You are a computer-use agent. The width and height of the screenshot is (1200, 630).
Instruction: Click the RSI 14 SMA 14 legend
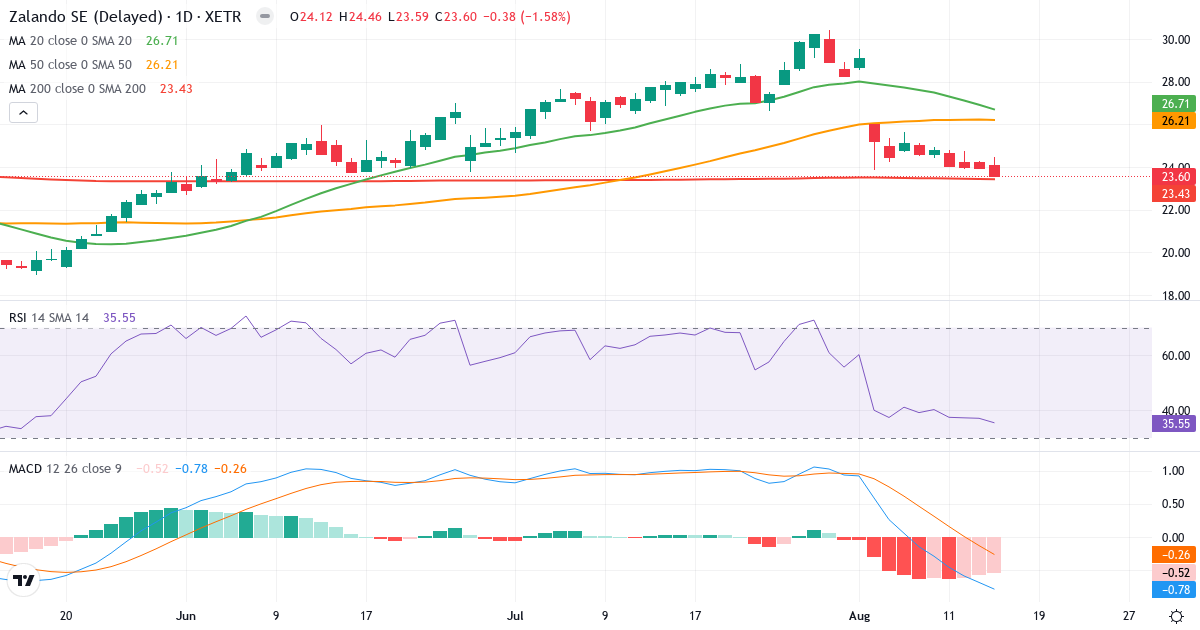coord(49,318)
